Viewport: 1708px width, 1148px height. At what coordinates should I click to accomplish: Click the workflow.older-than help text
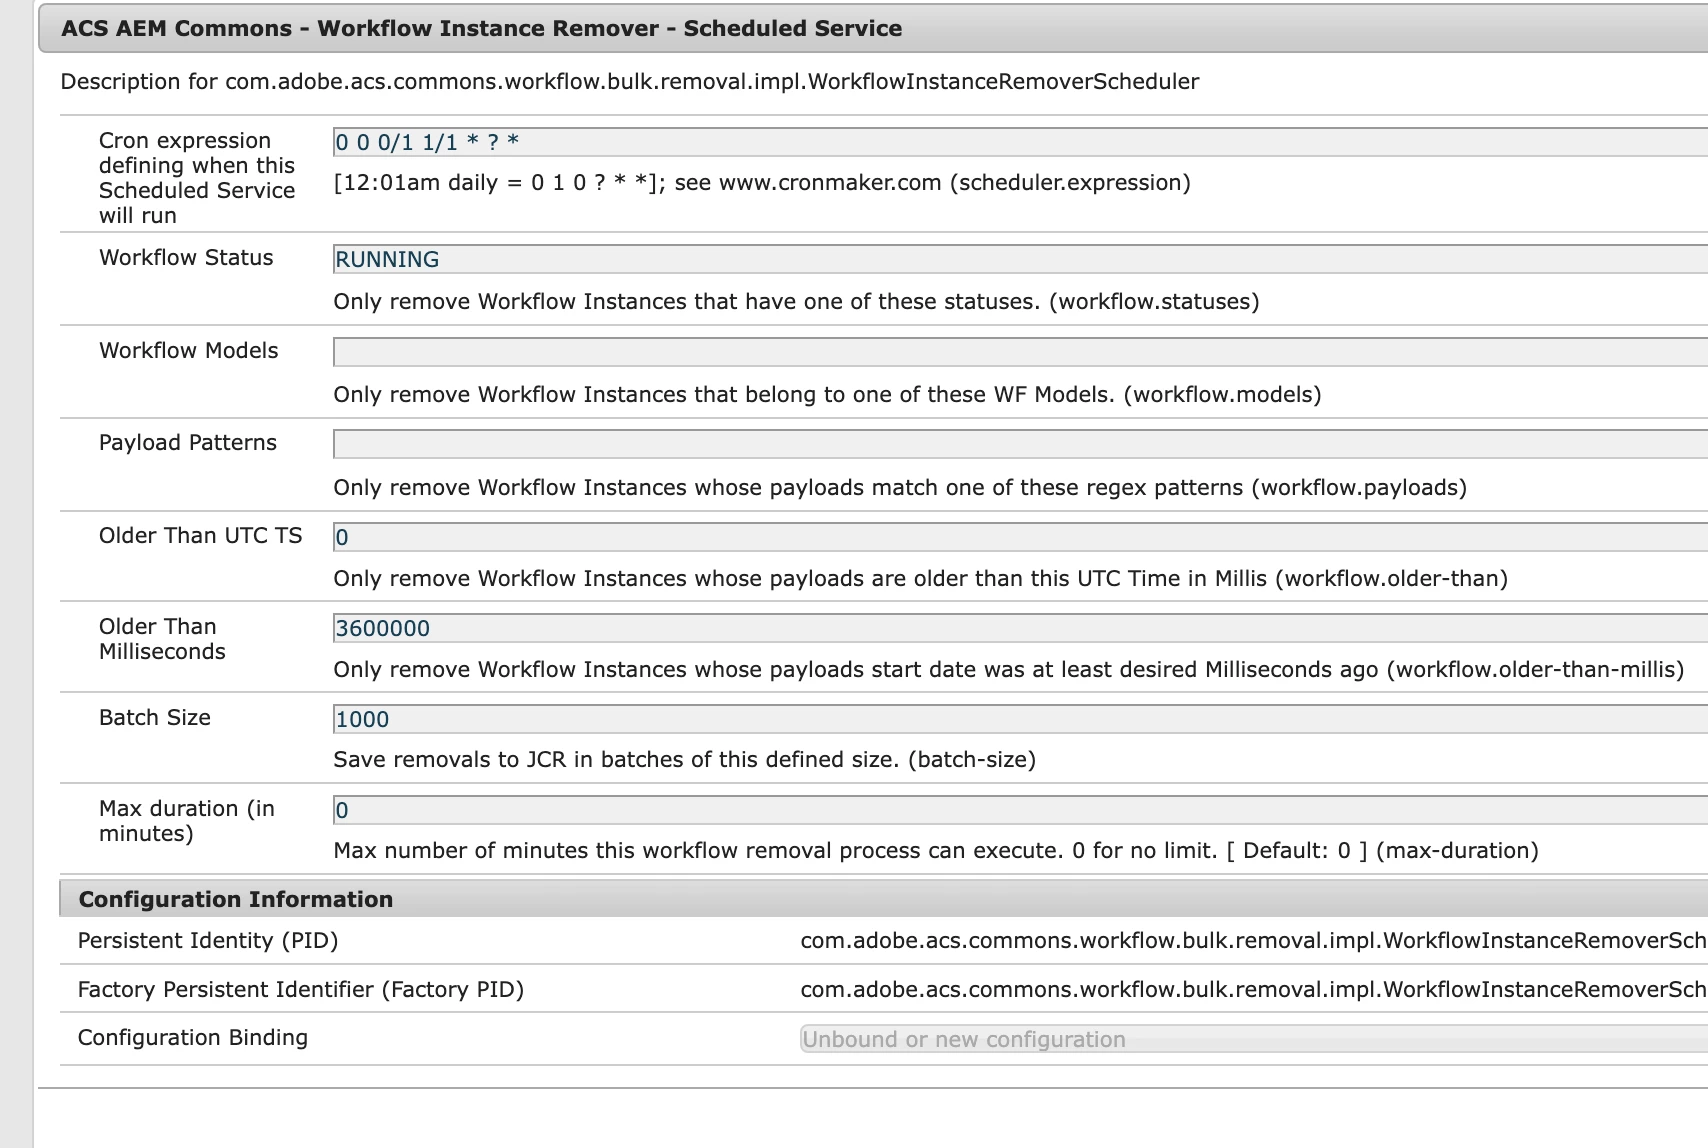[920, 579]
